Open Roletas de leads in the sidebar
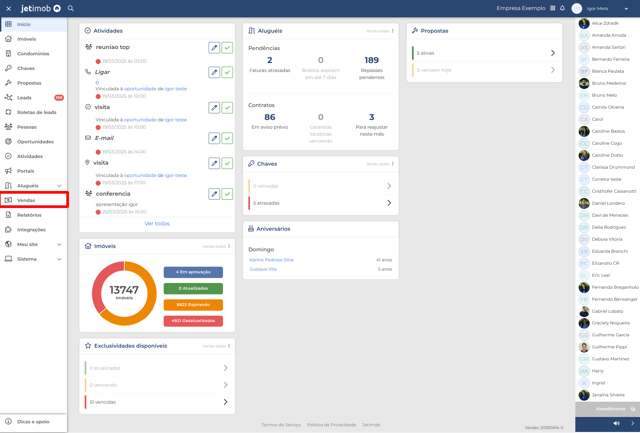 click(x=33, y=112)
